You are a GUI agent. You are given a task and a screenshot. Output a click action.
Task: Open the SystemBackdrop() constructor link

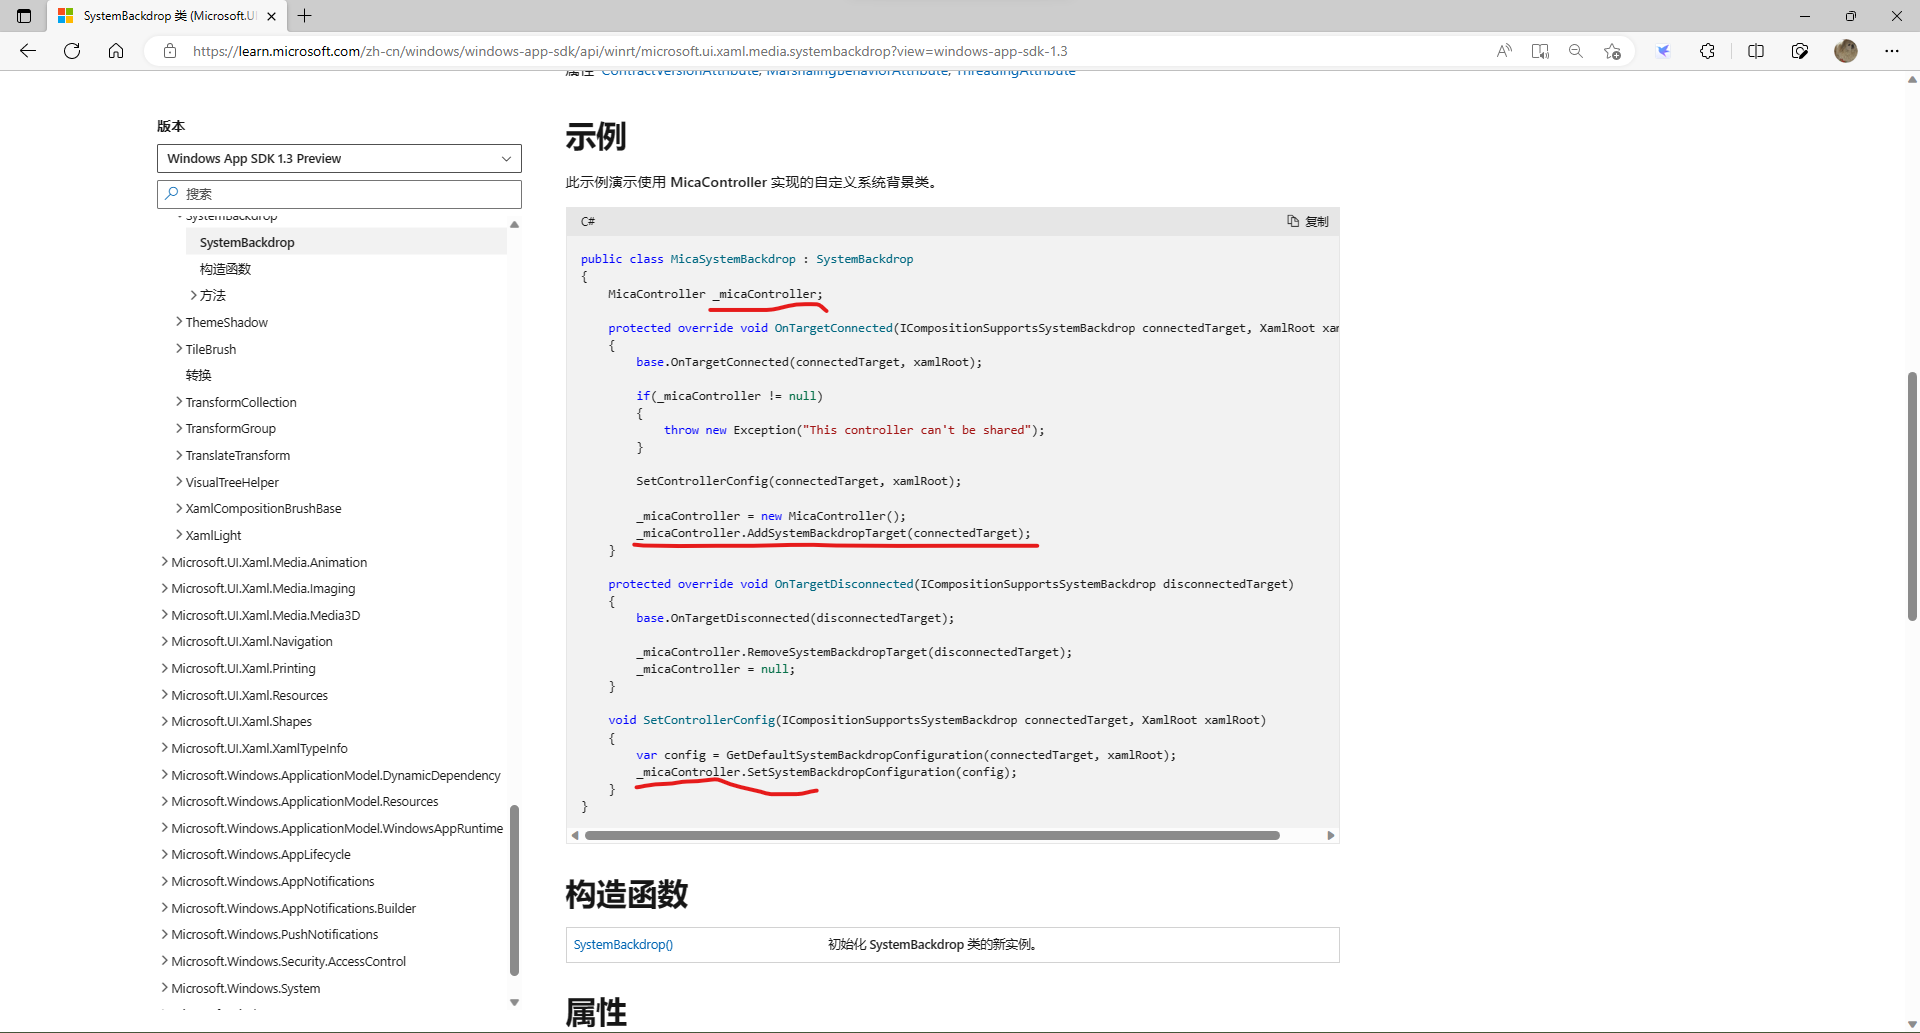[x=622, y=944]
